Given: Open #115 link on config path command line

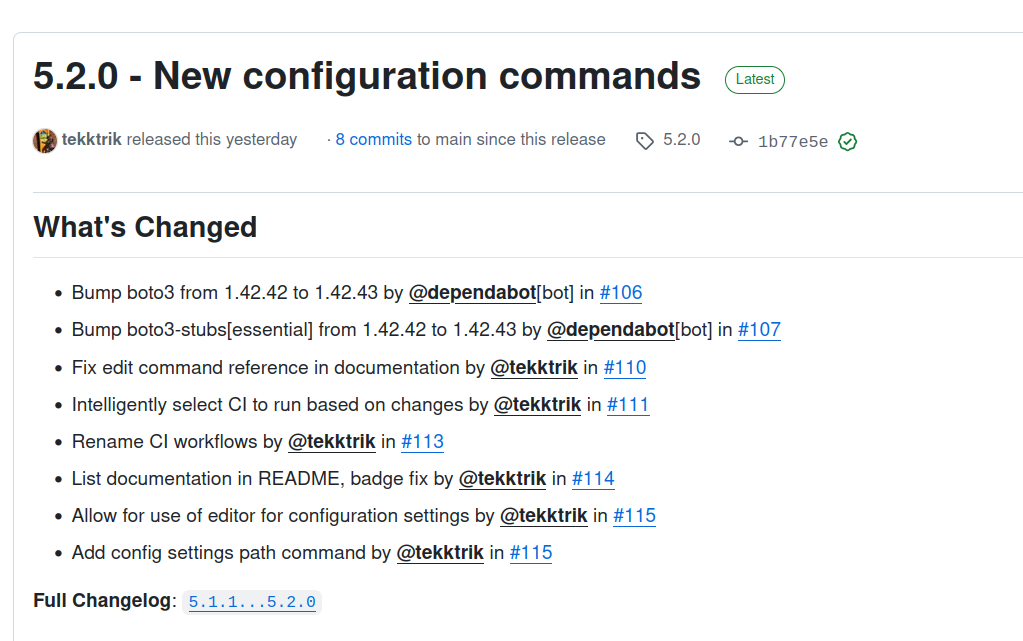Looking at the screenshot, I should (531, 553).
